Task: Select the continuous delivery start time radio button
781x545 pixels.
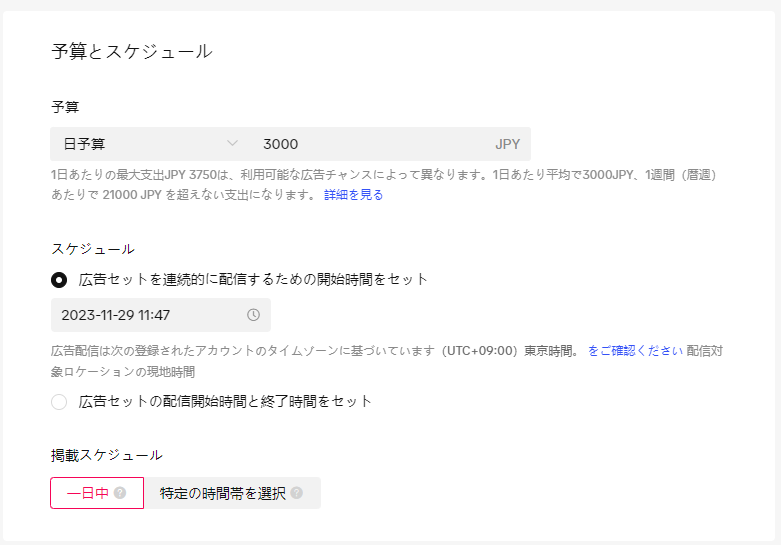Action: tap(59, 280)
